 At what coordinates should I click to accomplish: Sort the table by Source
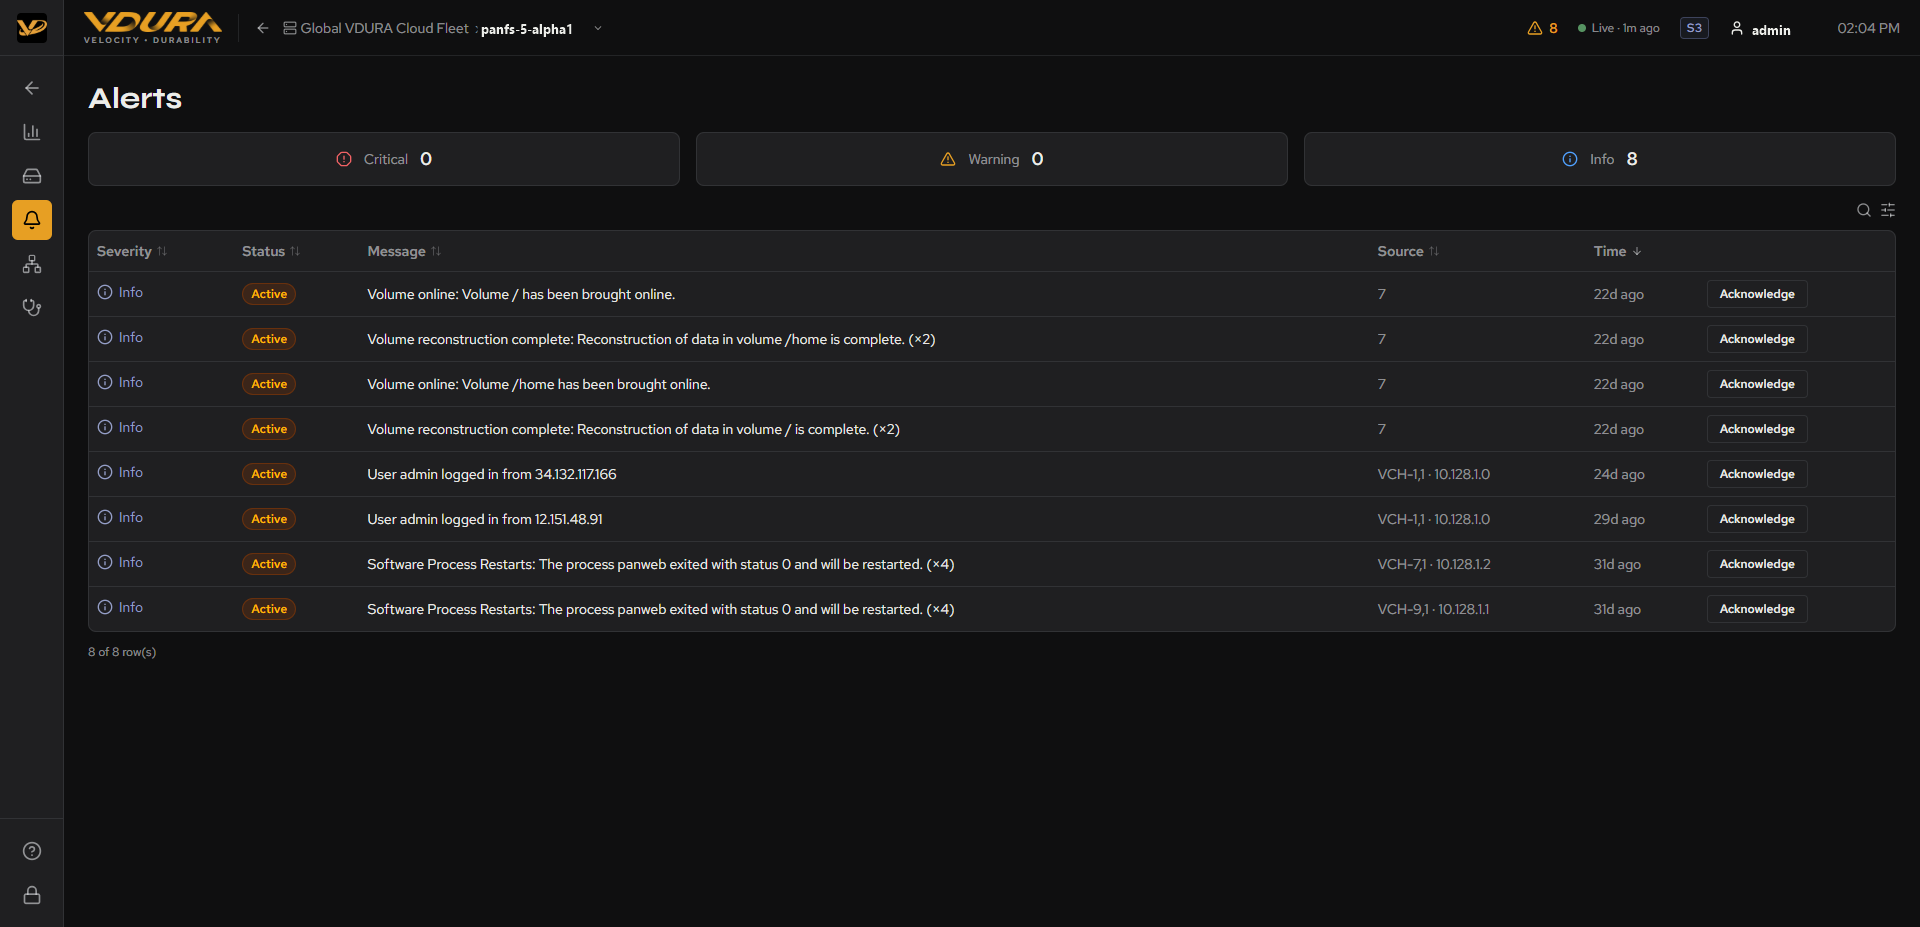click(x=1408, y=251)
